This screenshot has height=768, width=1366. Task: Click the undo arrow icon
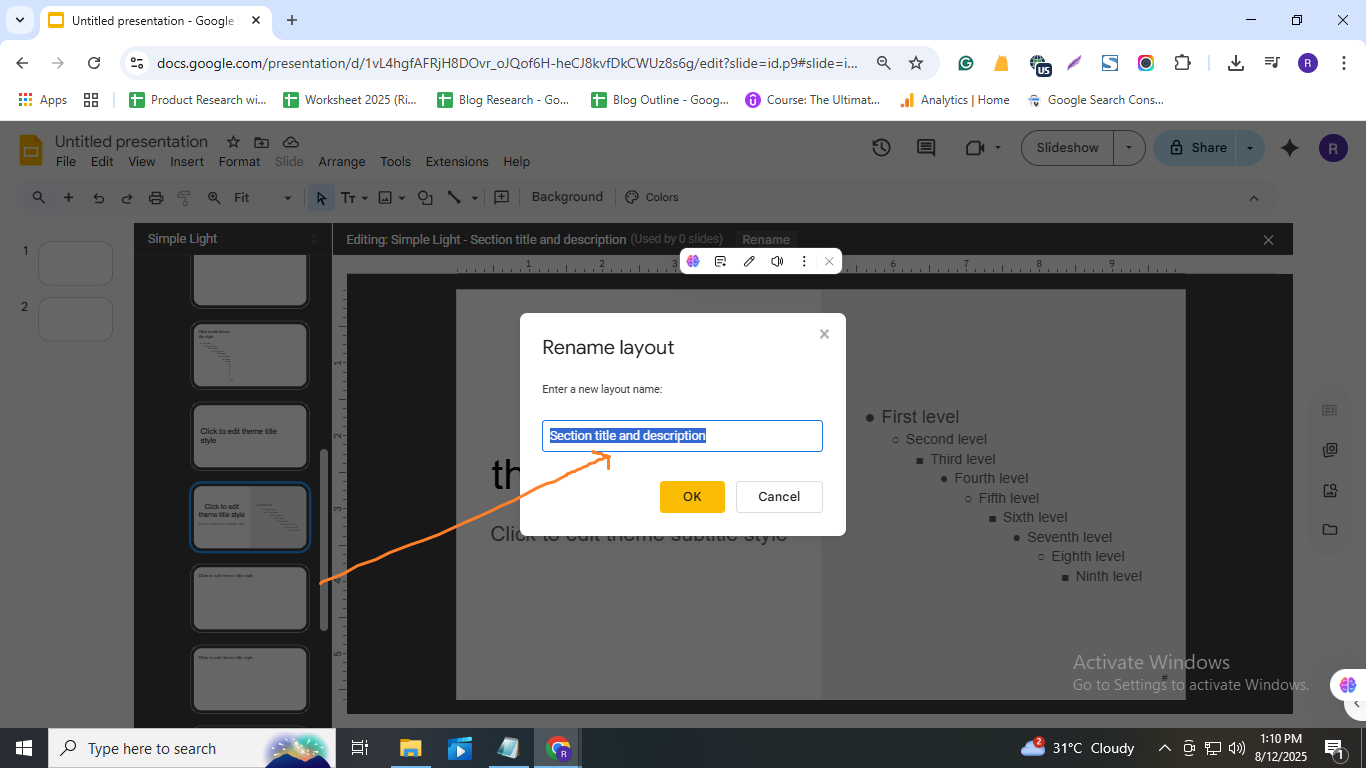click(98, 198)
